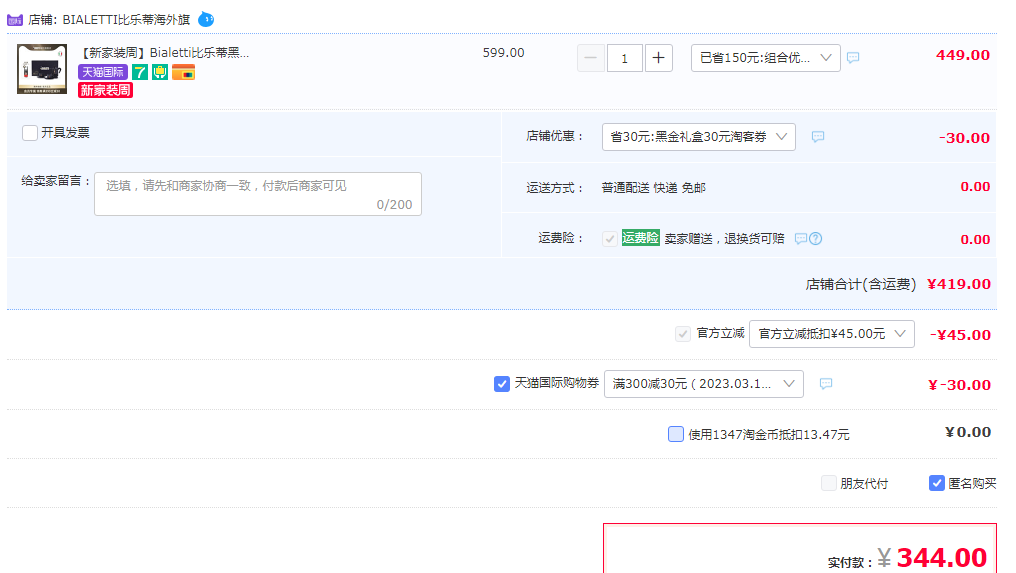Click comment icon beside 满300减30元 dropdown

pos(826,384)
